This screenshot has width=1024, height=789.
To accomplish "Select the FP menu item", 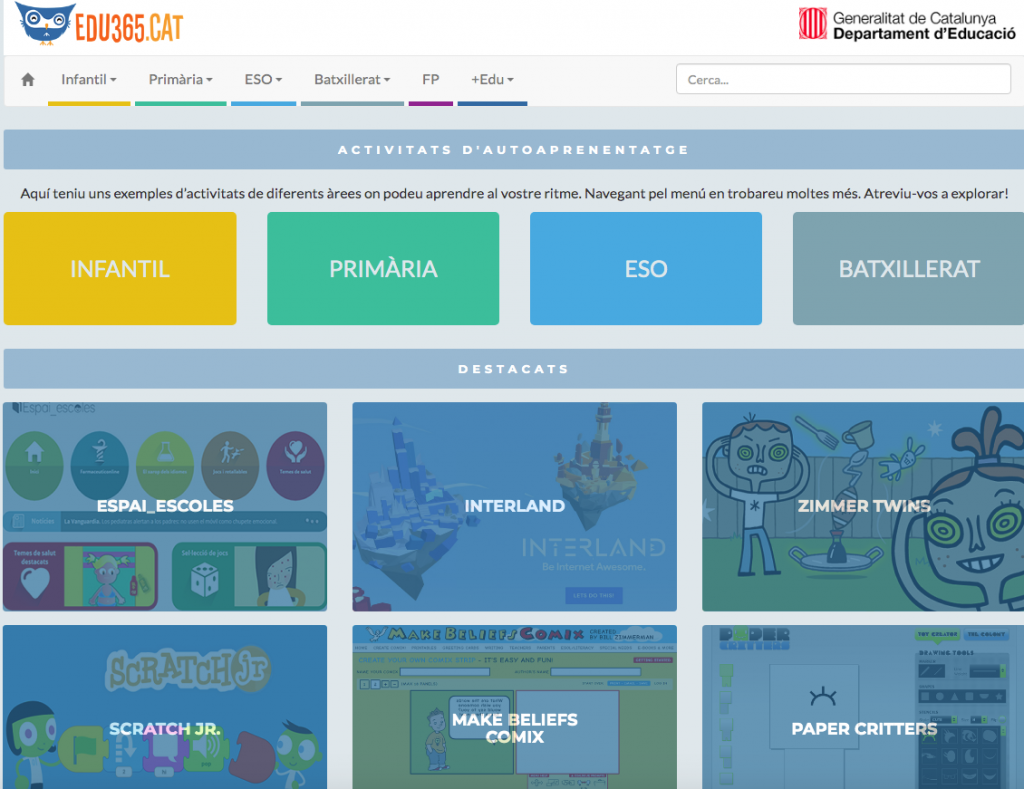I will pos(430,80).
